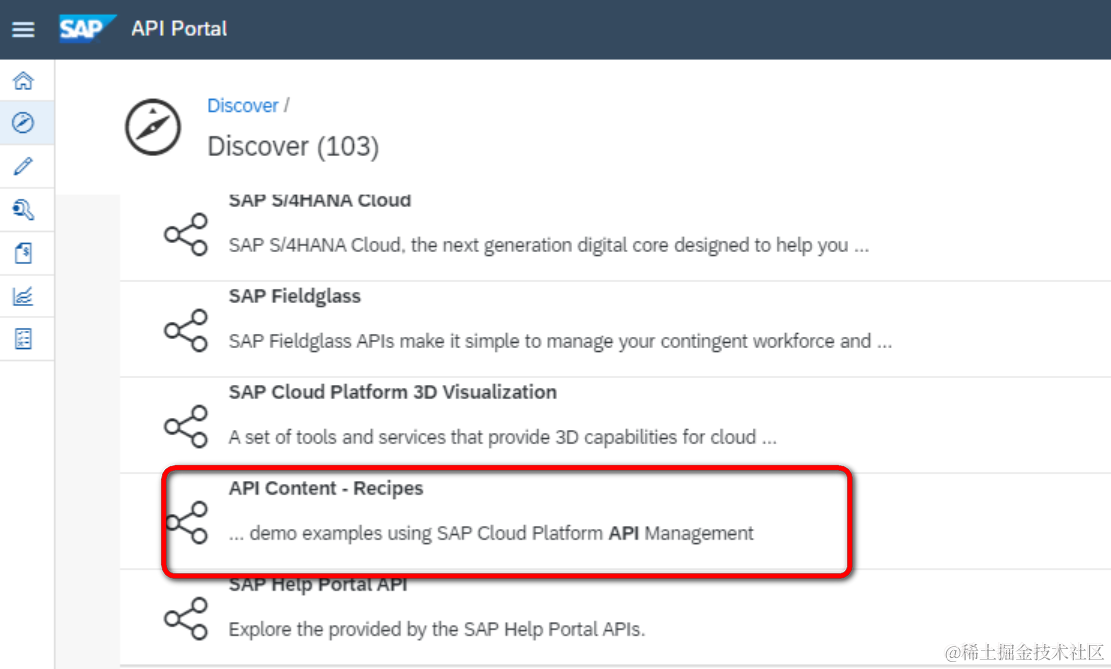Image resolution: width=1111 pixels, height=669 pixels.
Task: Click the SAP logo
Action: [x=86, y=28]
